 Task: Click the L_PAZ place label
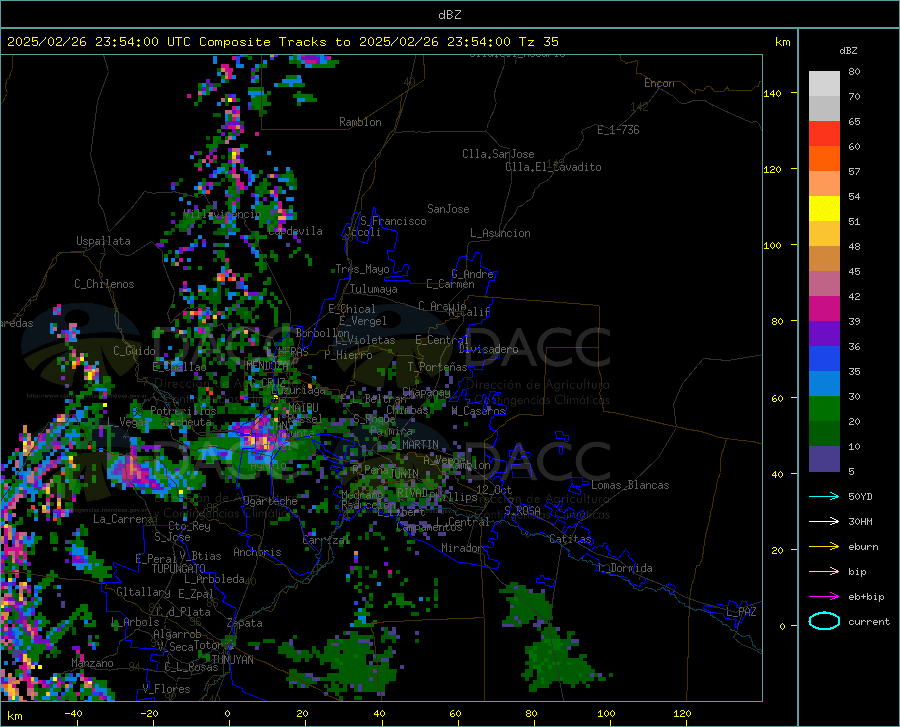coord(741,612)
